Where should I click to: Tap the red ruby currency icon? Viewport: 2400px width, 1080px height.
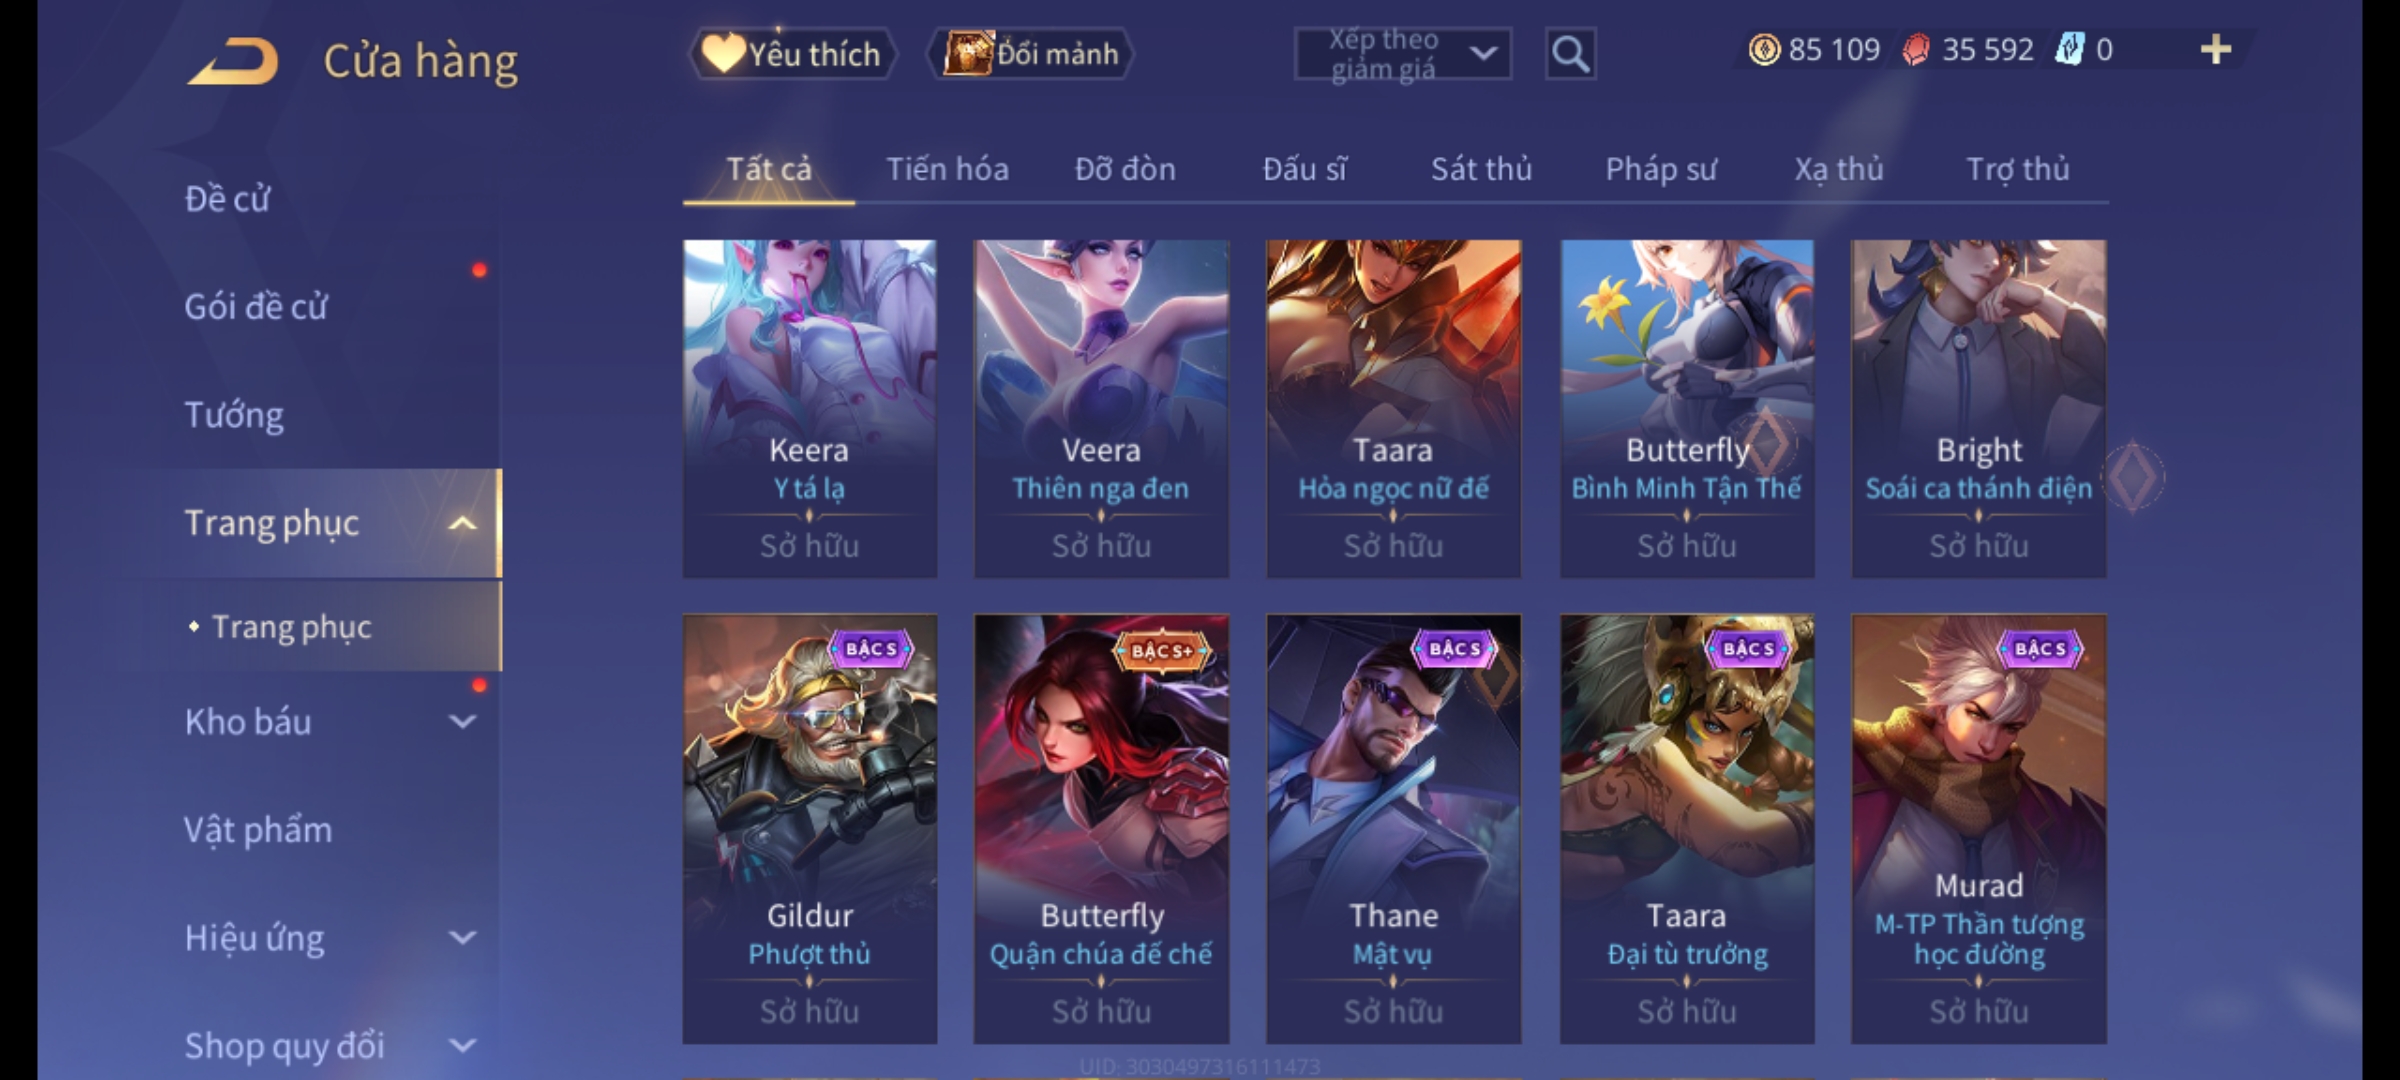1916,50
